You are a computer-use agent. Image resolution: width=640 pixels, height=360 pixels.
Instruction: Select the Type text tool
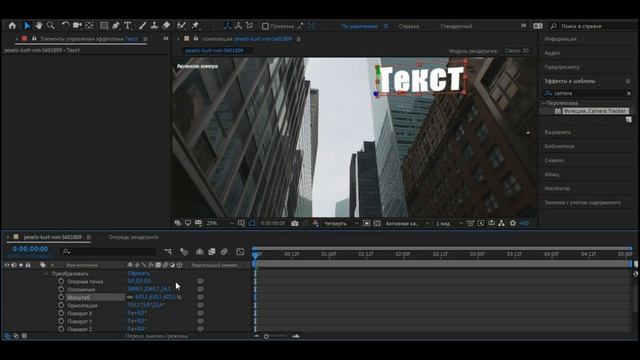(x=128, y=26)
